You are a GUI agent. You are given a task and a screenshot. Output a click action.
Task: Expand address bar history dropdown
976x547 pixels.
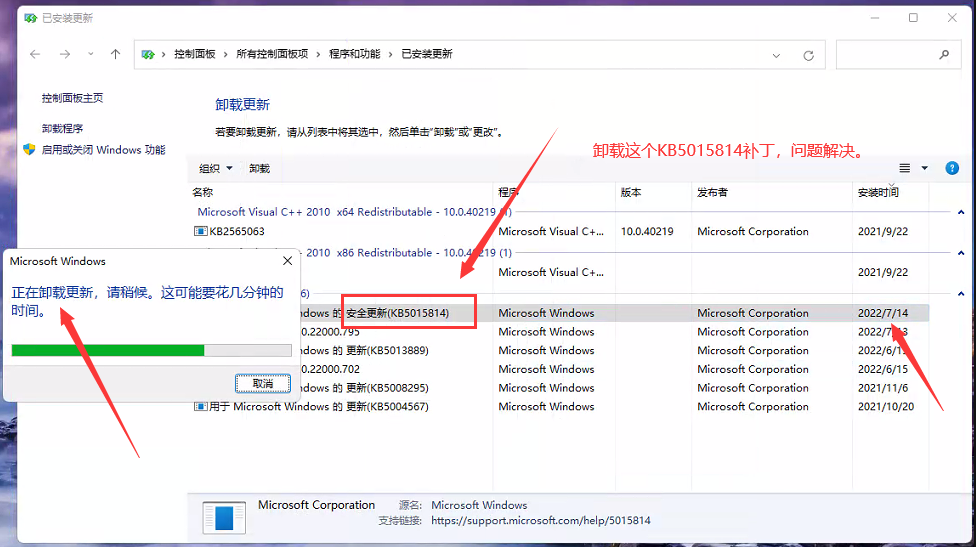[x=776, y=55]
